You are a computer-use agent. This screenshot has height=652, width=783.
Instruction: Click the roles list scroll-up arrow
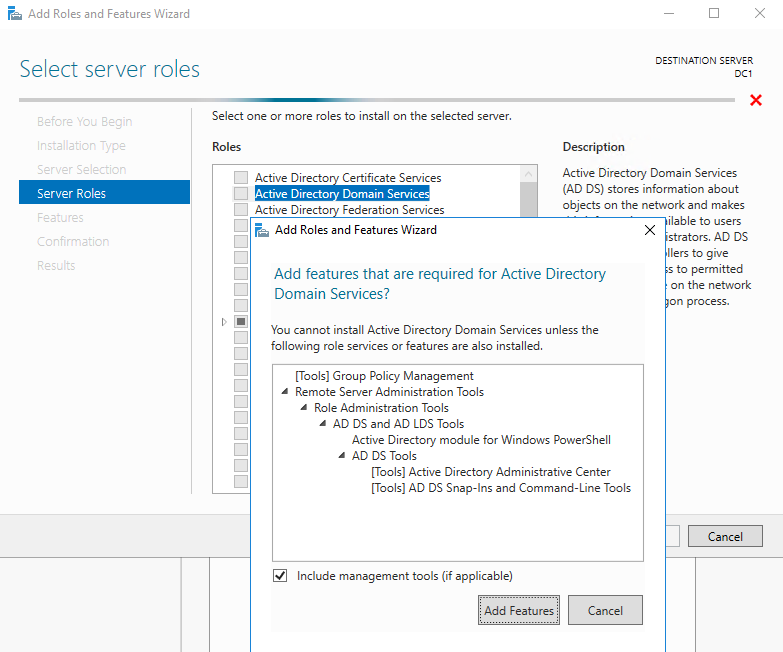click(x=529, y=174)
